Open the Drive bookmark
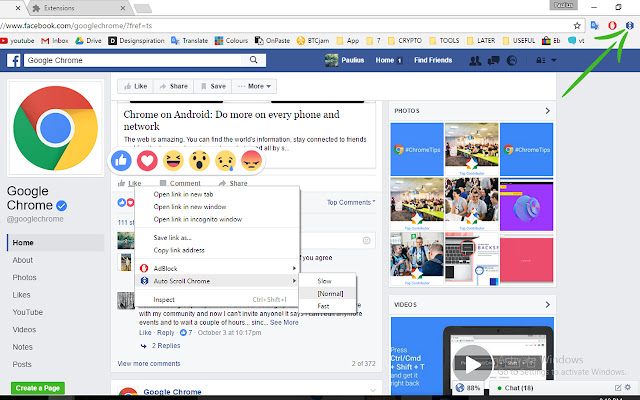The image size is (640, 400). click(88, 40)
